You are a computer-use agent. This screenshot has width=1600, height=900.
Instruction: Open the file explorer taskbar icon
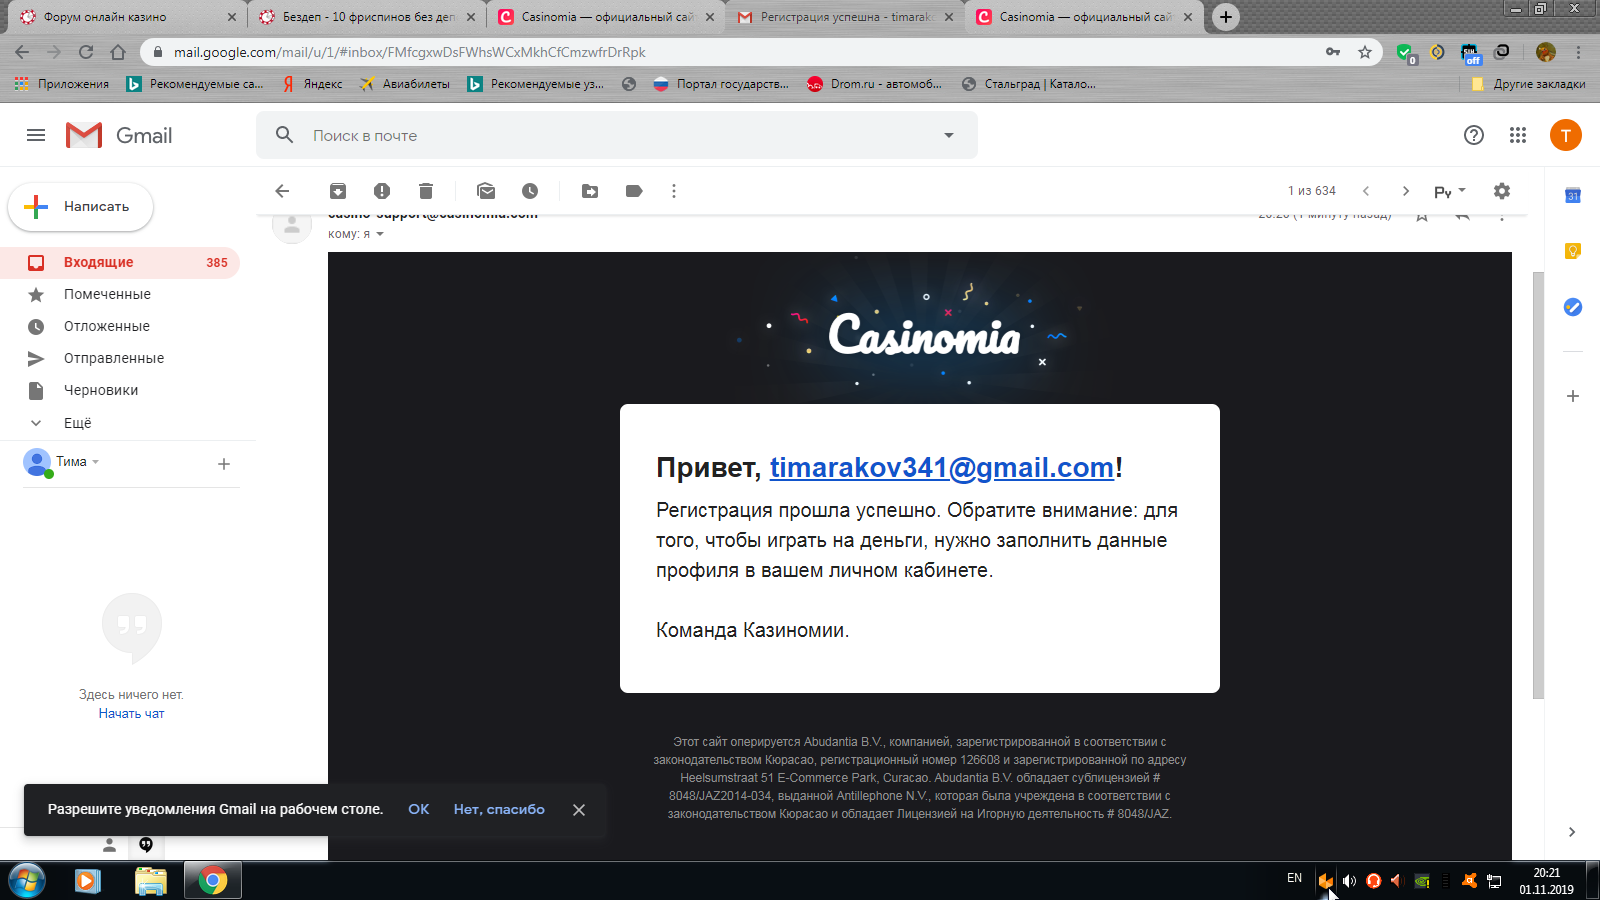coord(150,881)
